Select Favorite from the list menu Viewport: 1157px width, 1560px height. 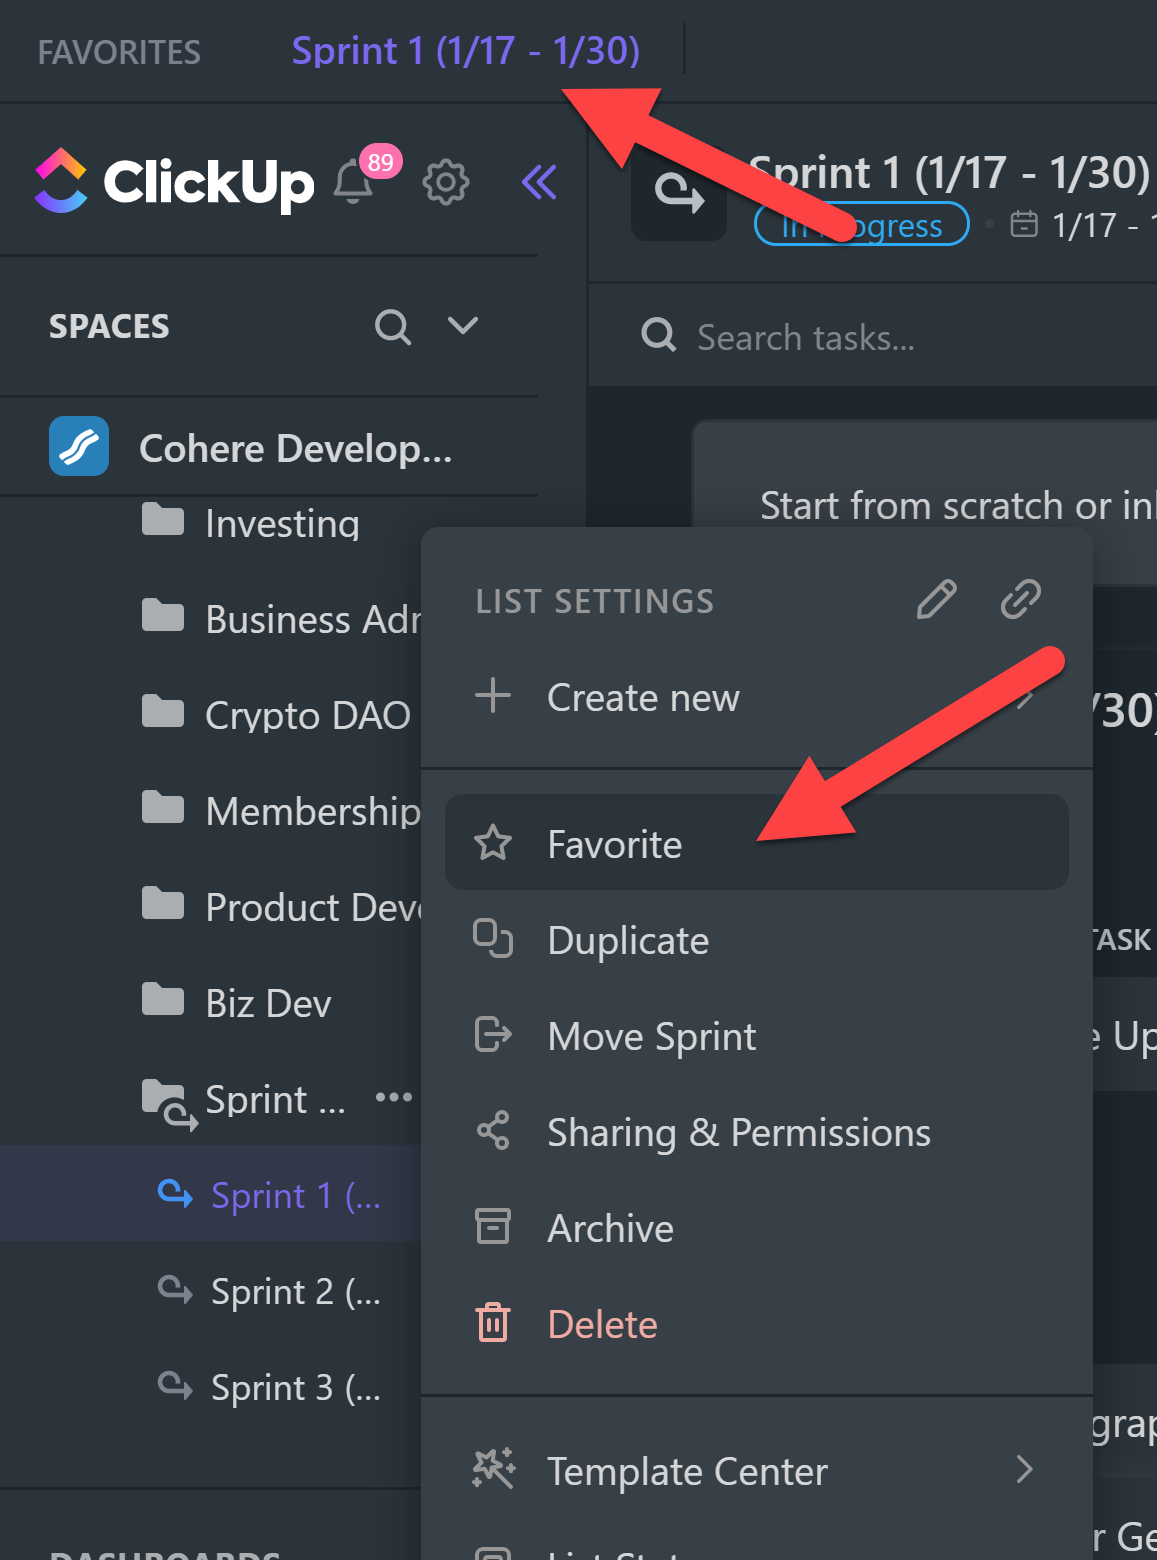pyautogui.click(x=615, y=844)
